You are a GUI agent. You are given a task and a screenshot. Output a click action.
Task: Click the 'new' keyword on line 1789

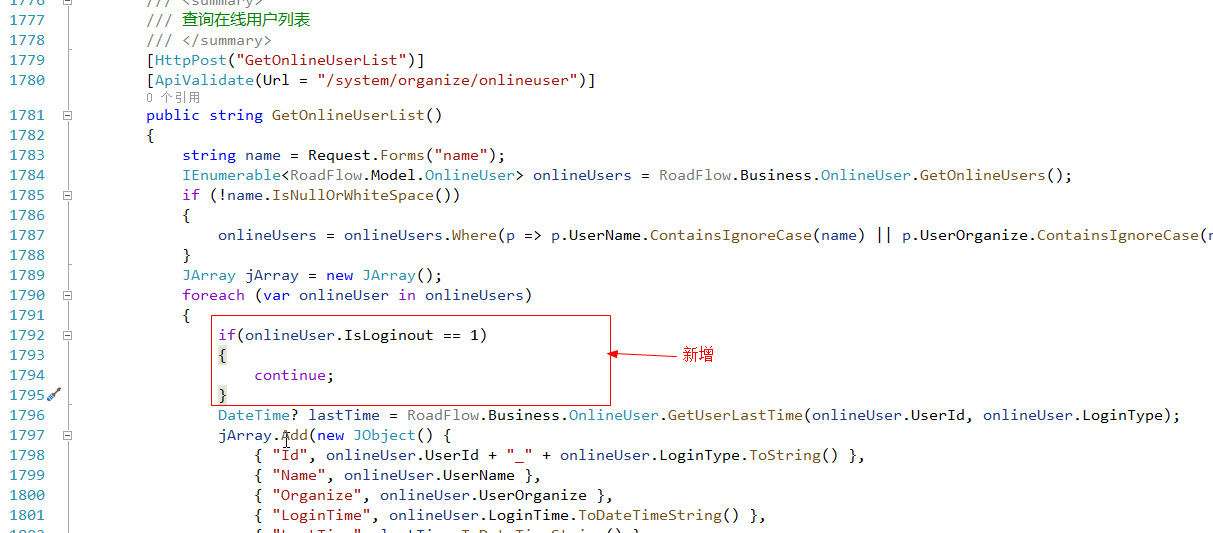[339, 275]
